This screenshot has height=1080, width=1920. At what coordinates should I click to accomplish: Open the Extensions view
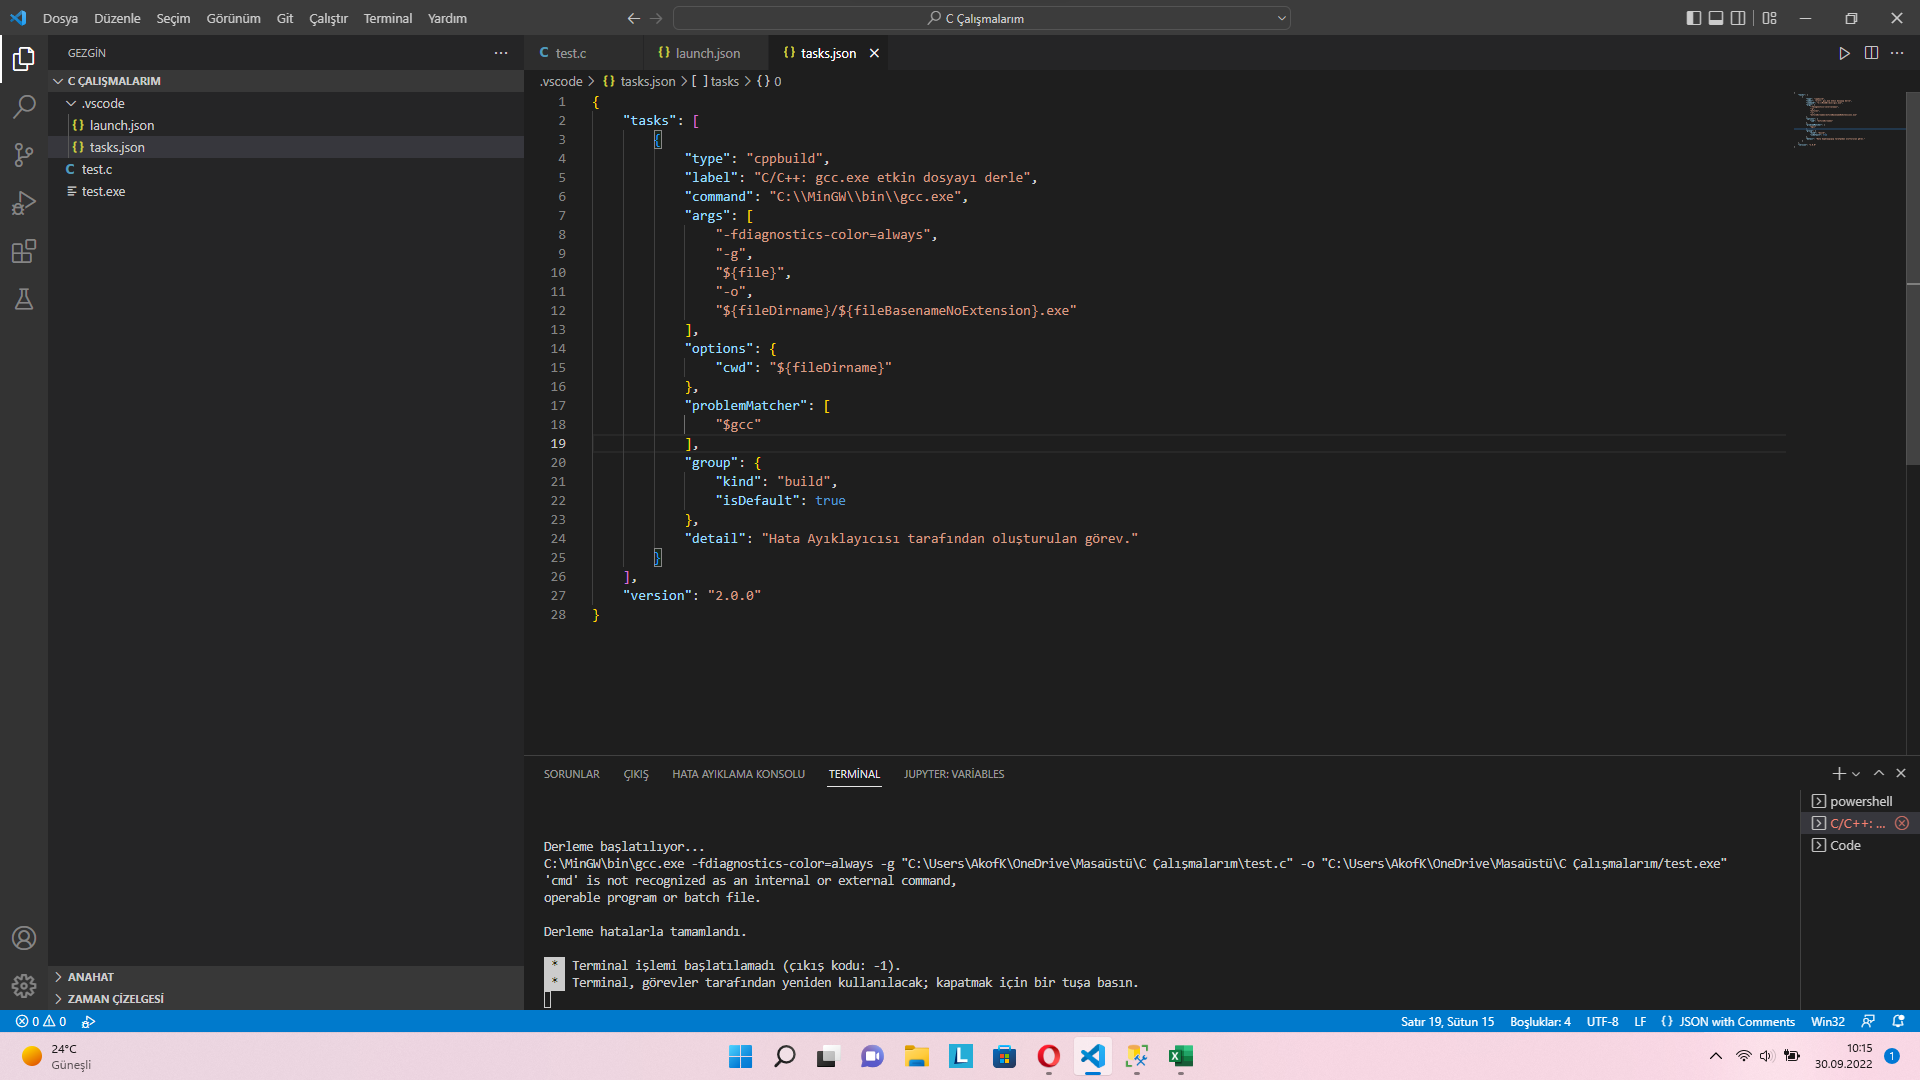click(x=24, y=251)
